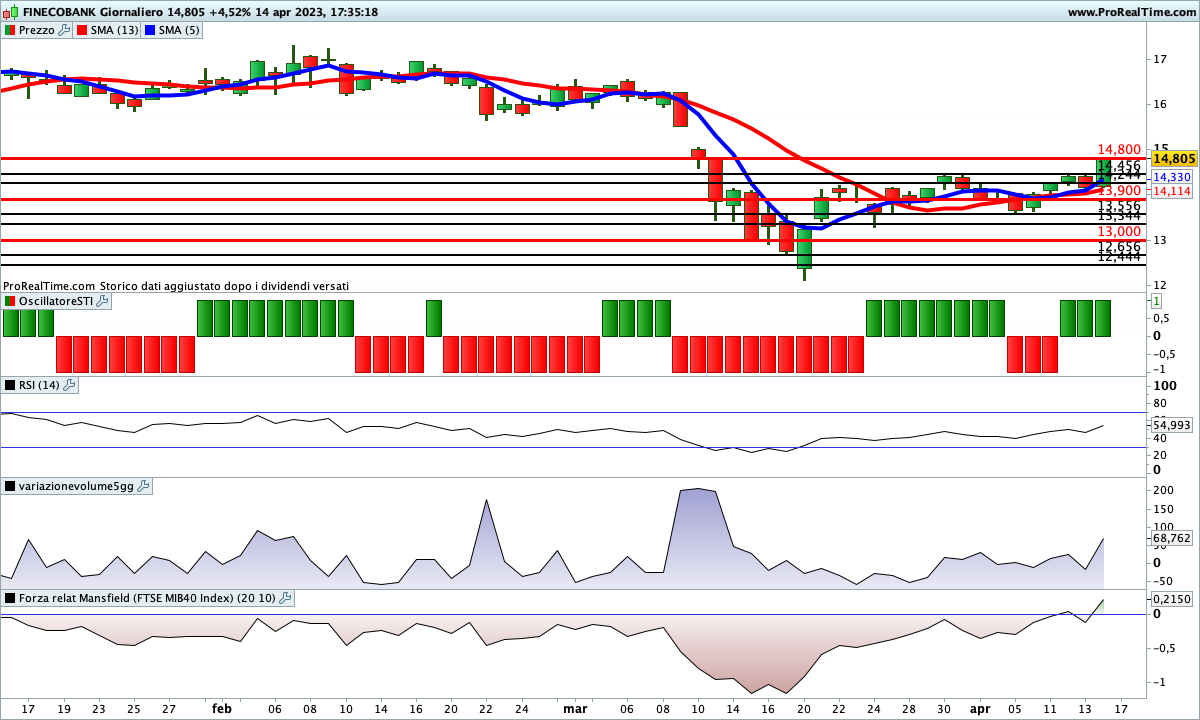1200x720 pixels.
Task: Click the 14,456 level label
Action: (x=1119, y=166)
